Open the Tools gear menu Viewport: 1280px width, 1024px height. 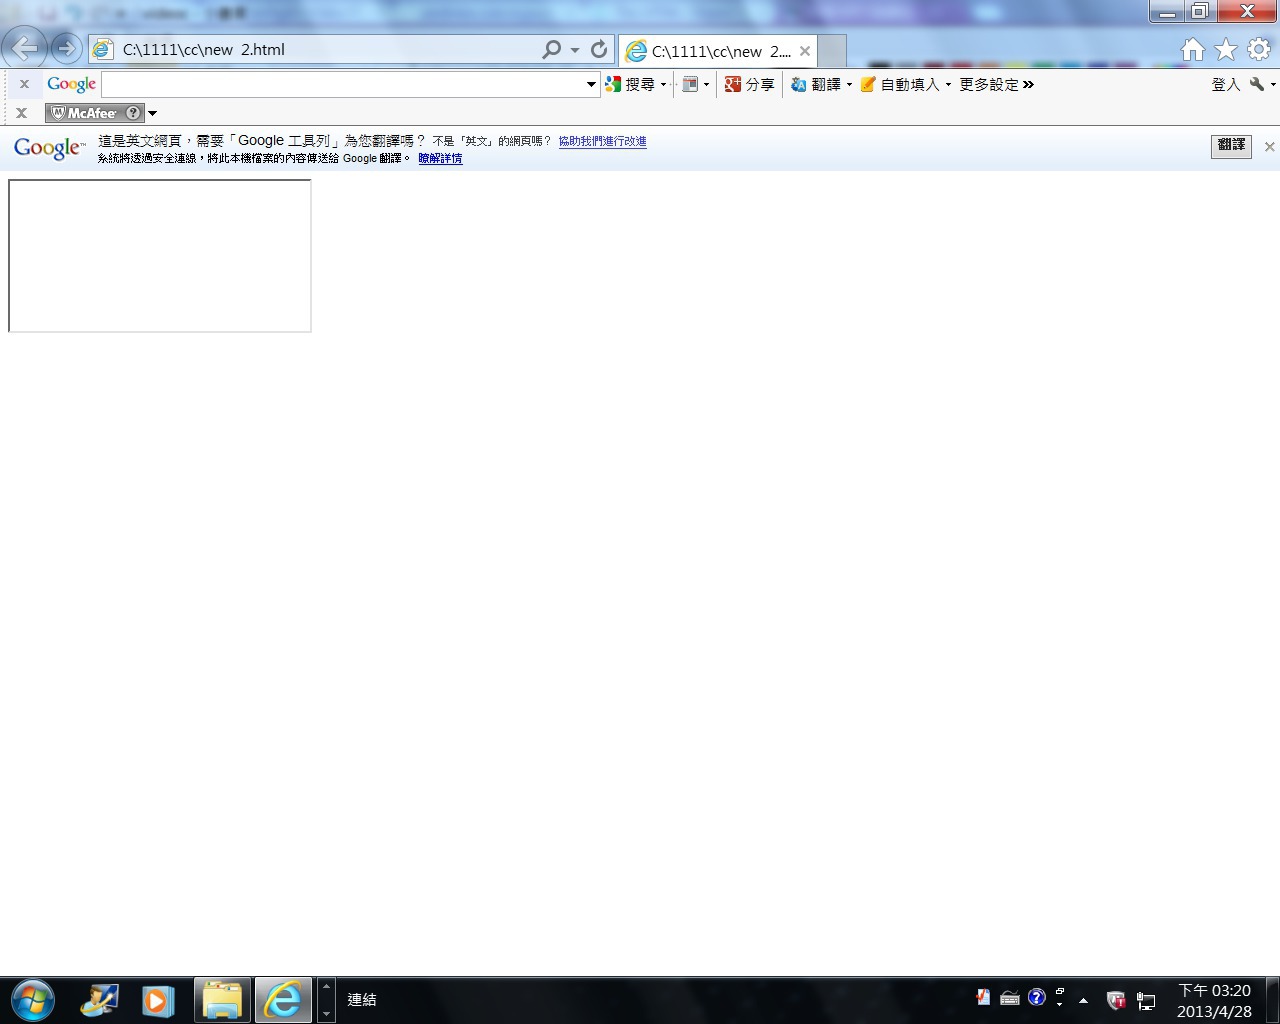coord(1259,49)
